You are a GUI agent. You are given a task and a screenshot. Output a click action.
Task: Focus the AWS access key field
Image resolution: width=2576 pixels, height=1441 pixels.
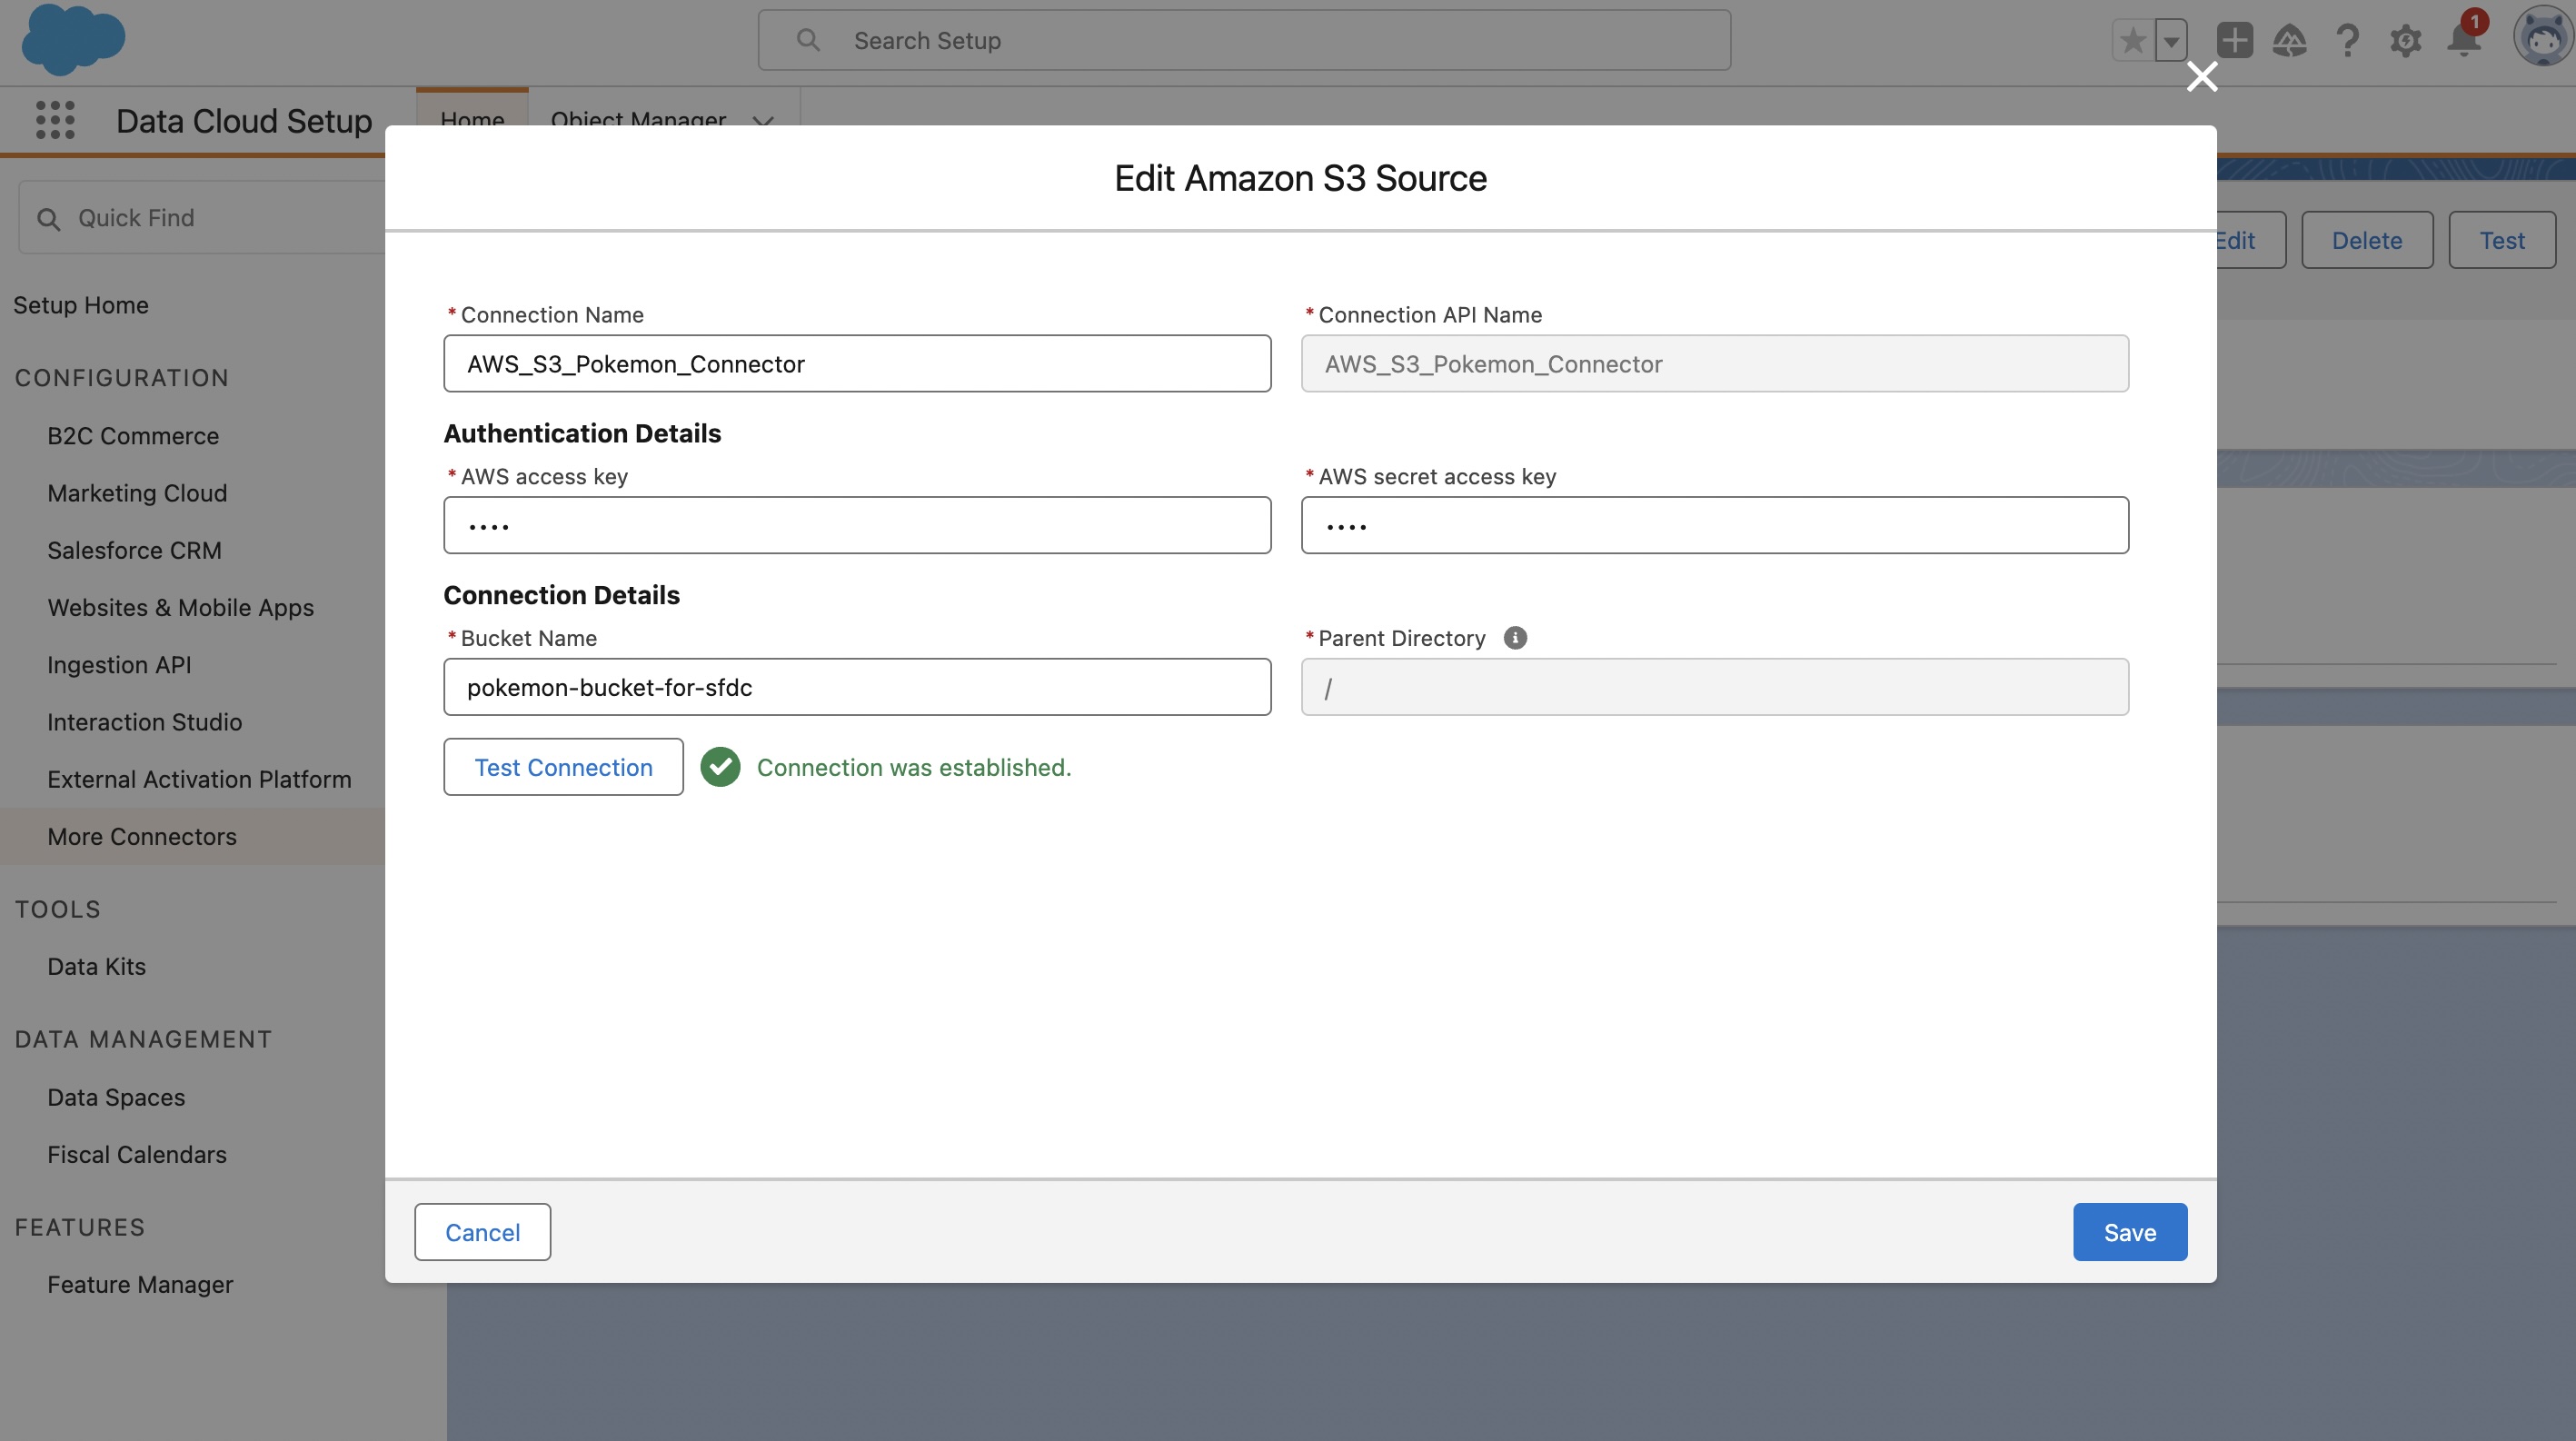[x=857, y=525]
